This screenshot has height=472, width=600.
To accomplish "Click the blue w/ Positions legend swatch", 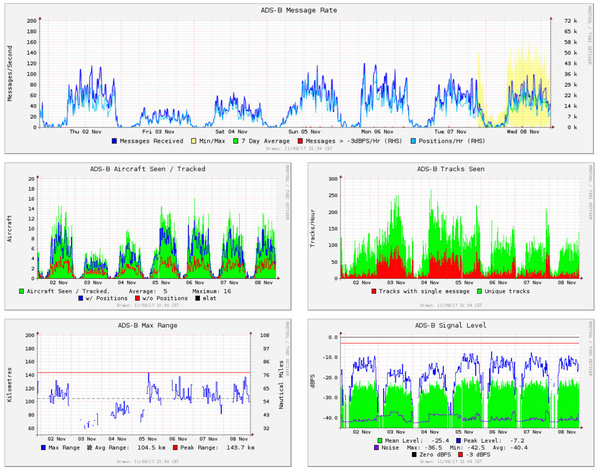I will tap(80, 298).
